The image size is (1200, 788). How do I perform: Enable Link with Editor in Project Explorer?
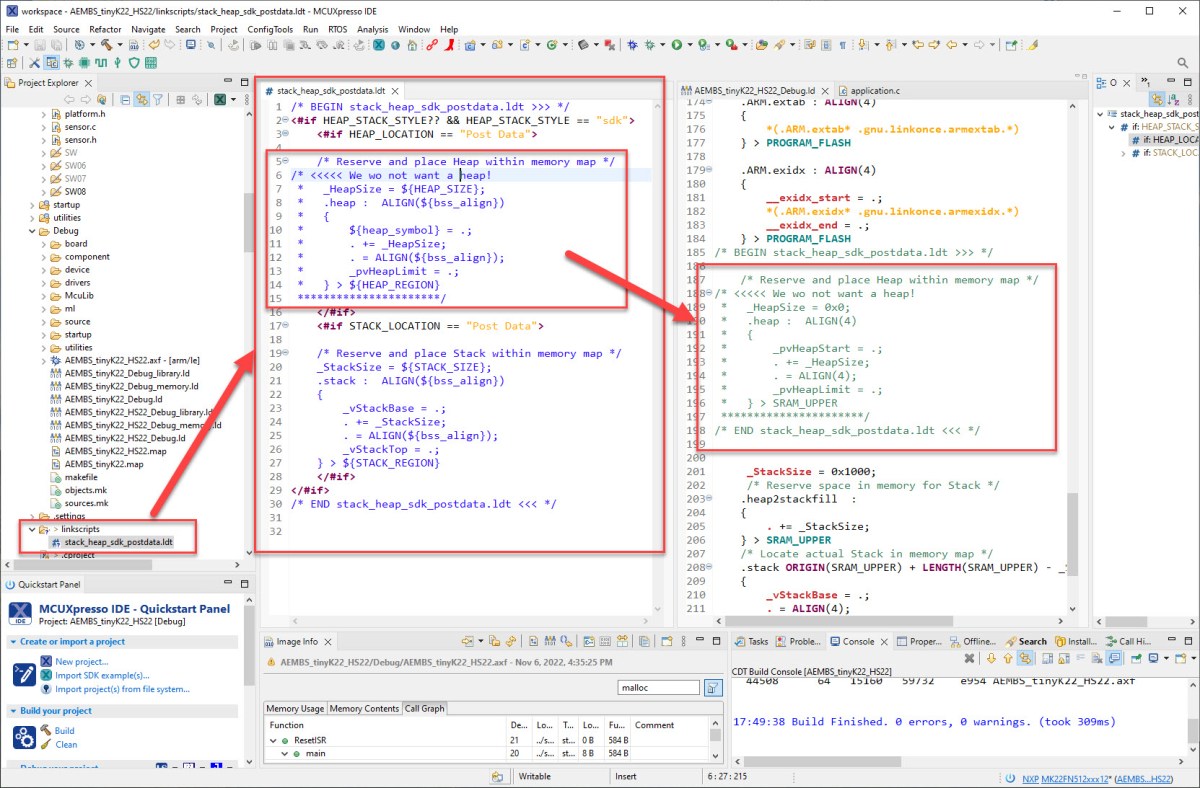point(142,99)
